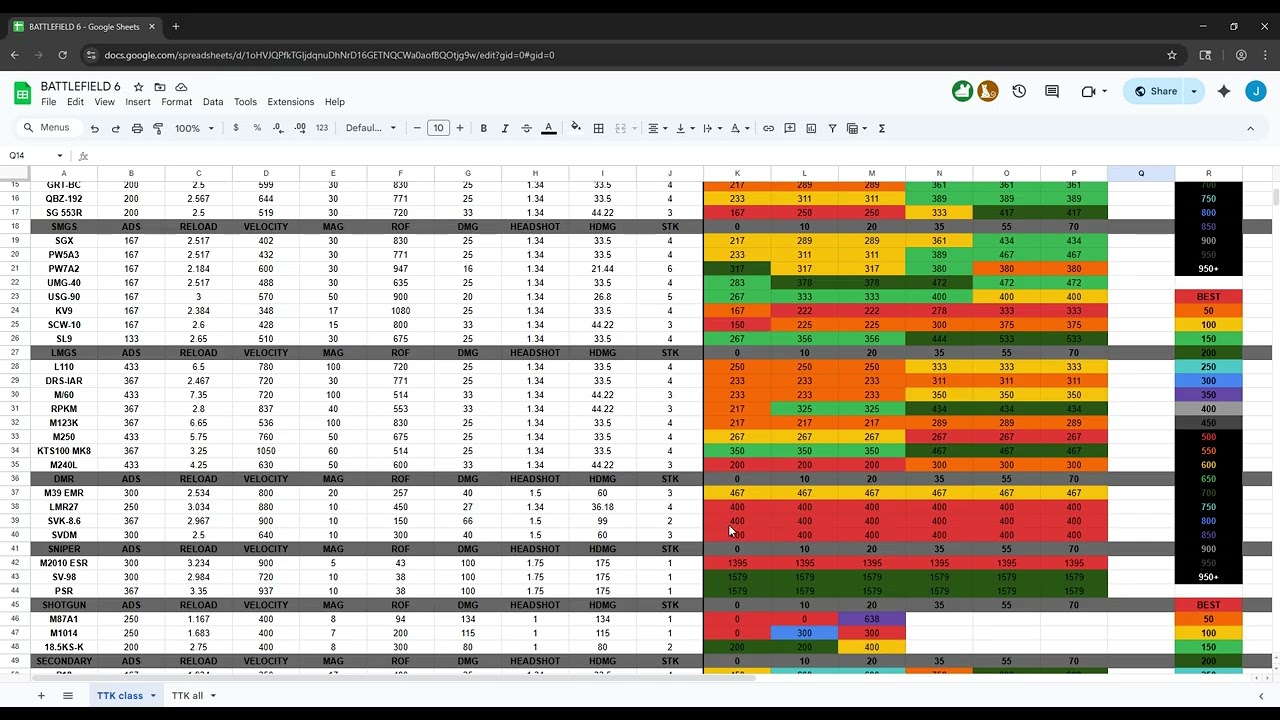Click the Share button

point(1154,91)
